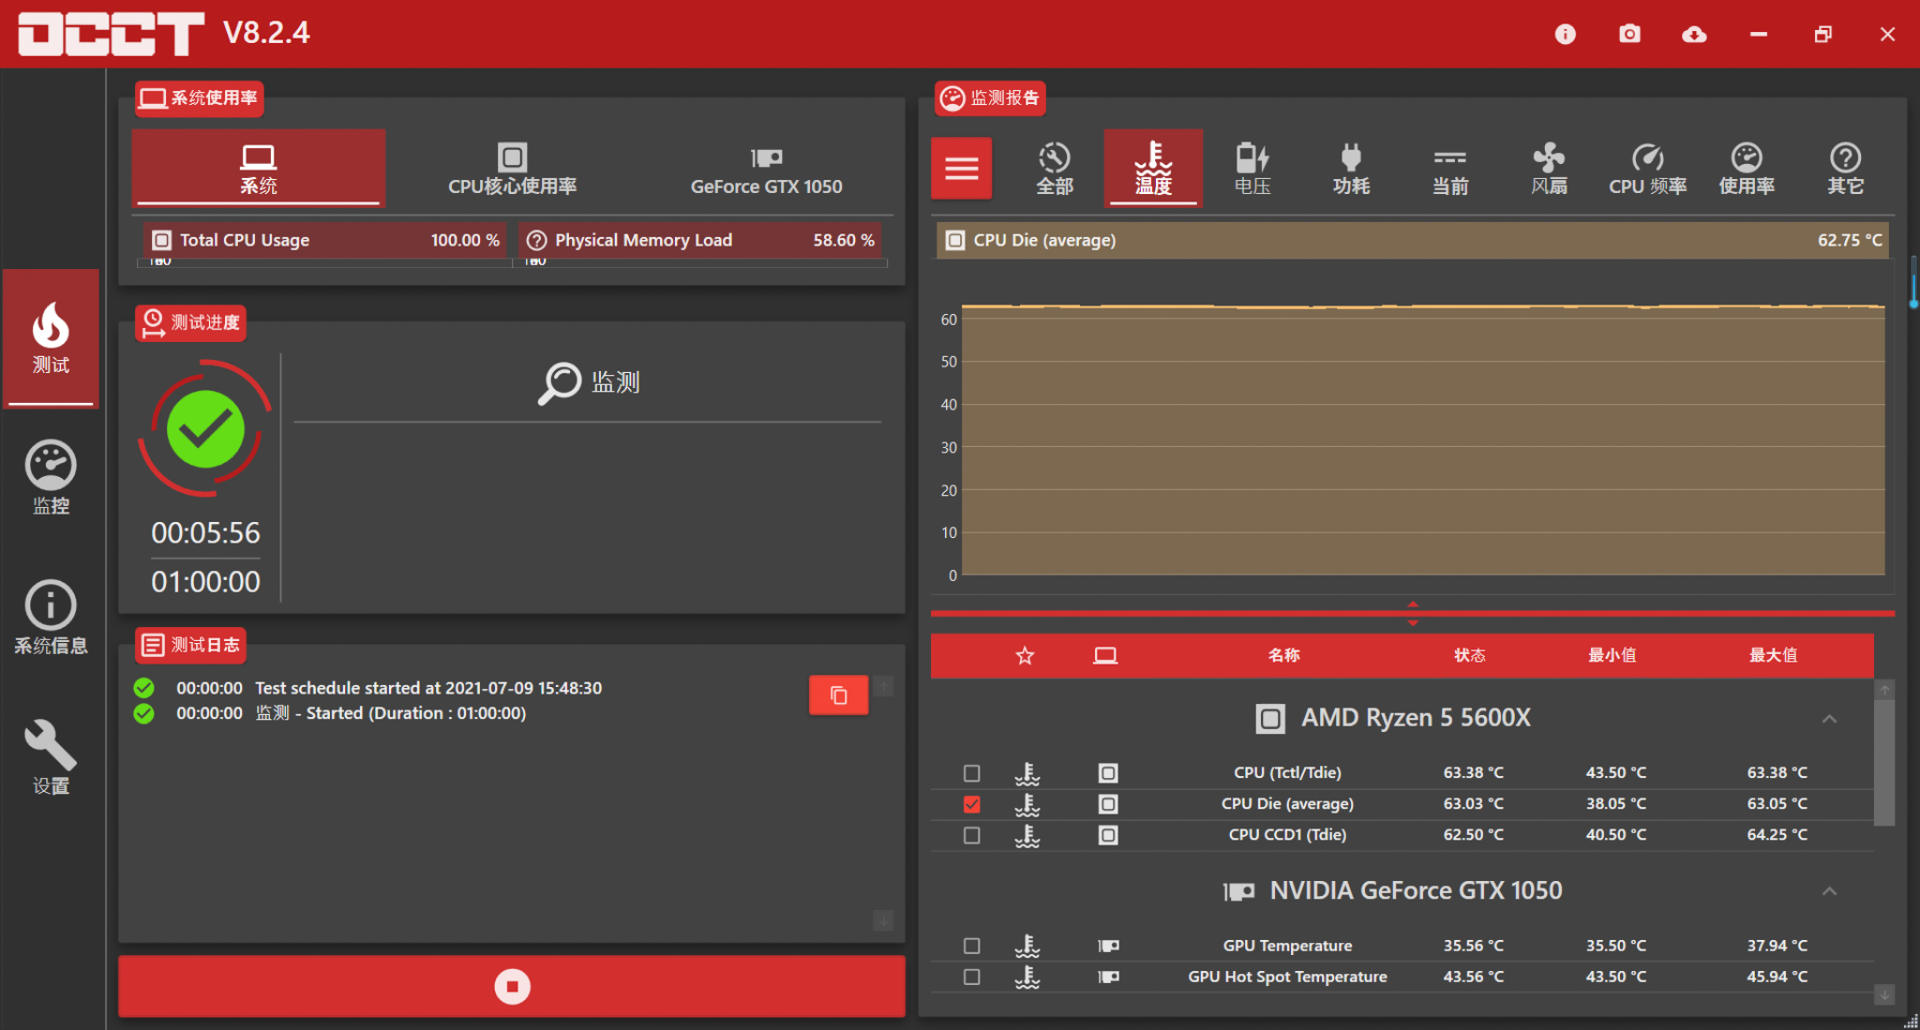Click thermometer icon in CPU (Tctl/Tdie) row
1920x1030 pixels.
tap(1027, 773)
